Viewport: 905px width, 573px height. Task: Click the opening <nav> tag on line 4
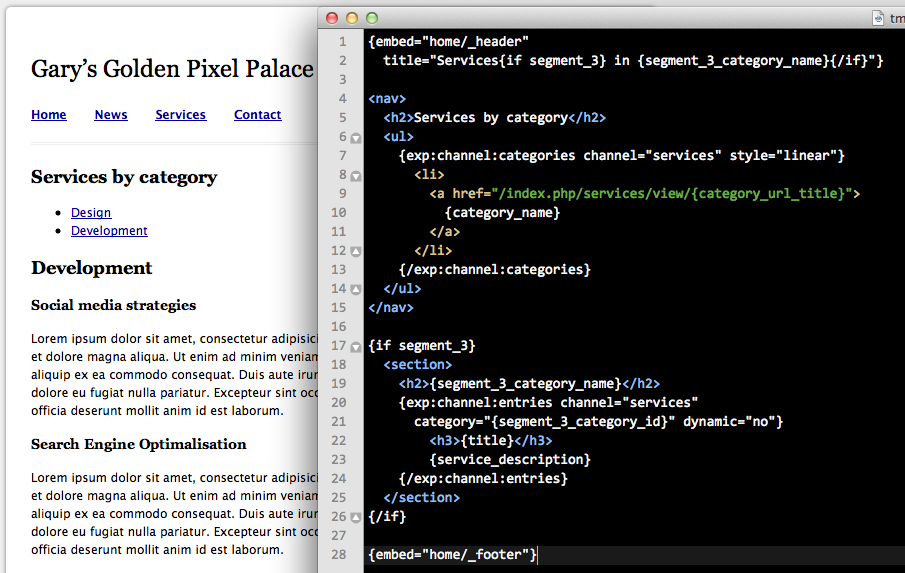387,99
